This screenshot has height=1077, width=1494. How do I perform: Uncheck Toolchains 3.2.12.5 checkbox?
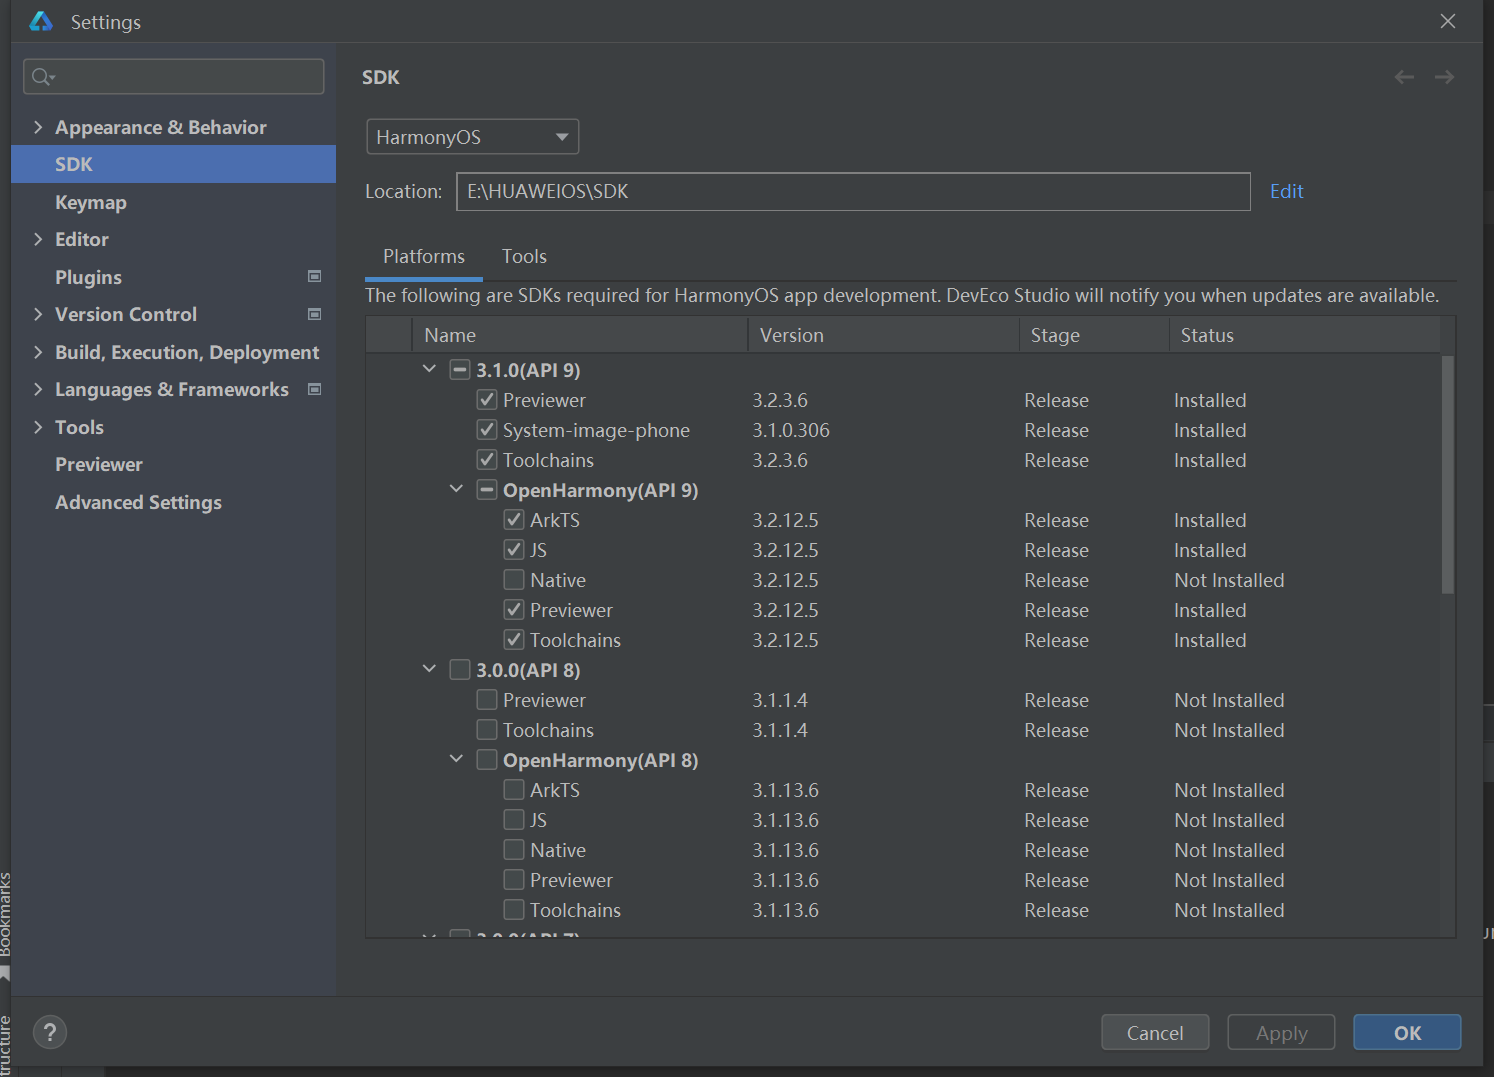pyautogui.click(x=514, y=640)
